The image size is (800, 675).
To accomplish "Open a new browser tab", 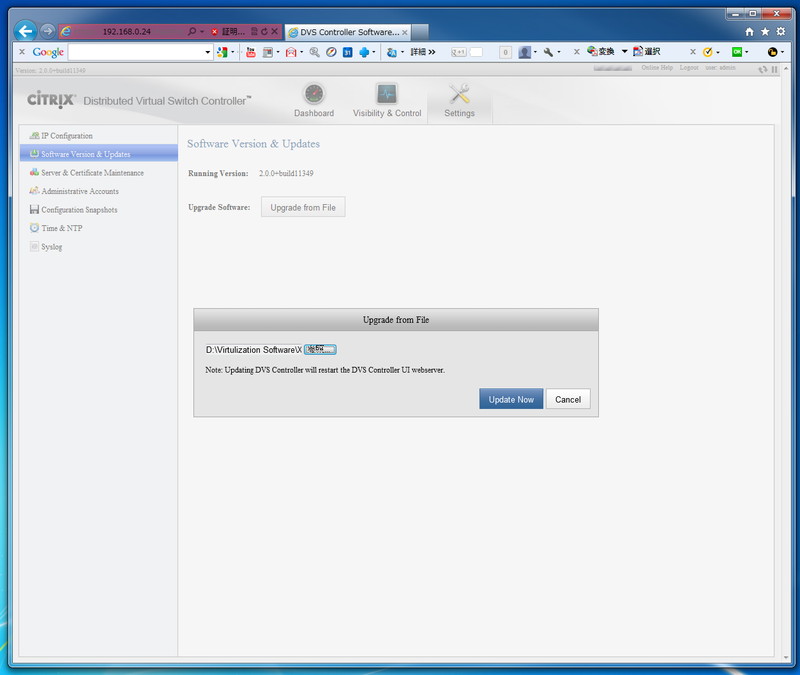I will pos(420,32).
